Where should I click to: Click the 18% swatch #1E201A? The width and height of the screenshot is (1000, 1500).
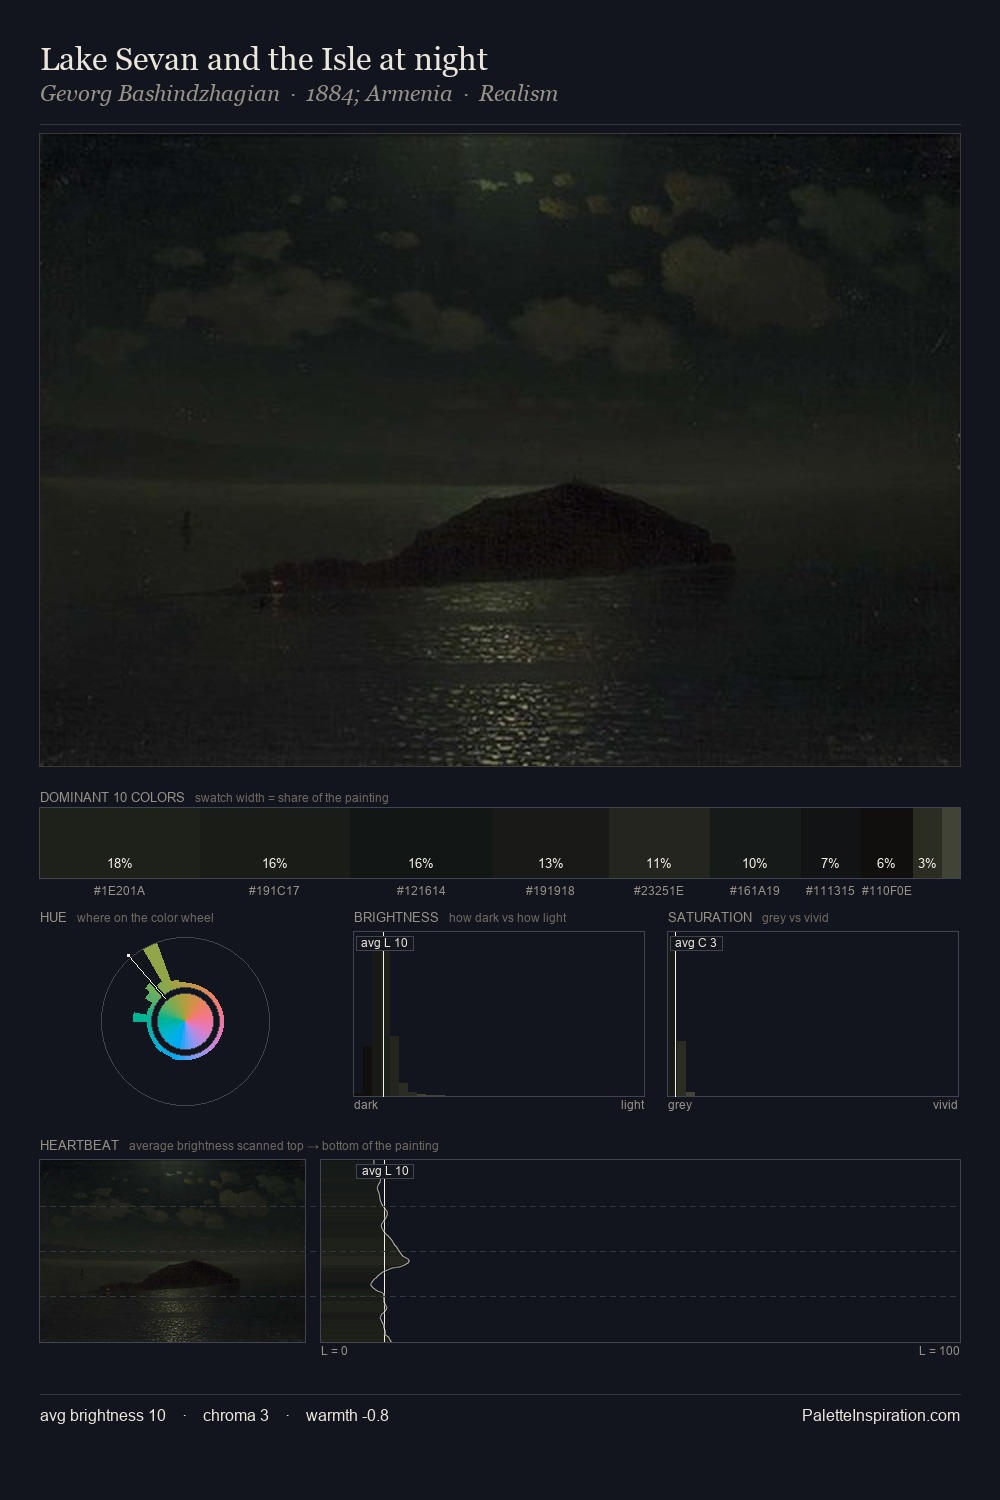coord(120,843)
